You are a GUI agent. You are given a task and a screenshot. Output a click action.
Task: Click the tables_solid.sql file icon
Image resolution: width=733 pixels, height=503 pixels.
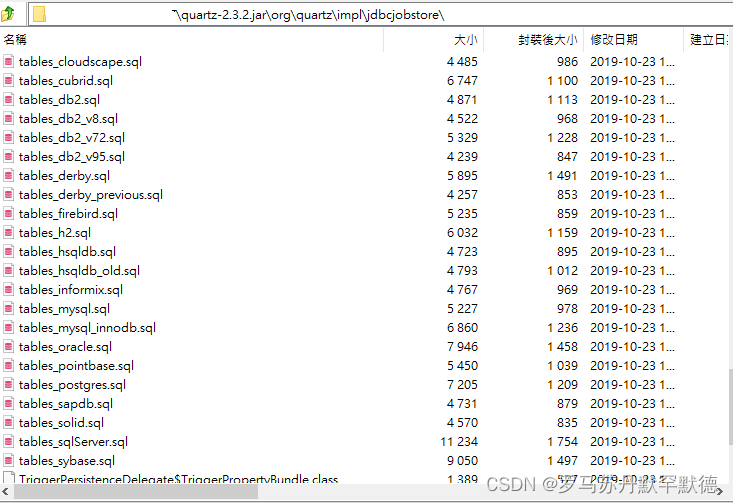coord(8,423)
